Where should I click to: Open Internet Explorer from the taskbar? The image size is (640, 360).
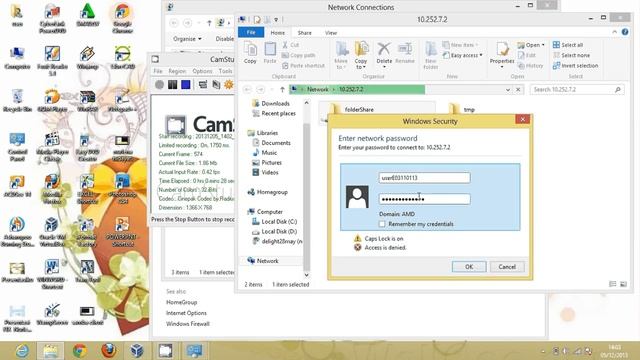tap(22, 351)
